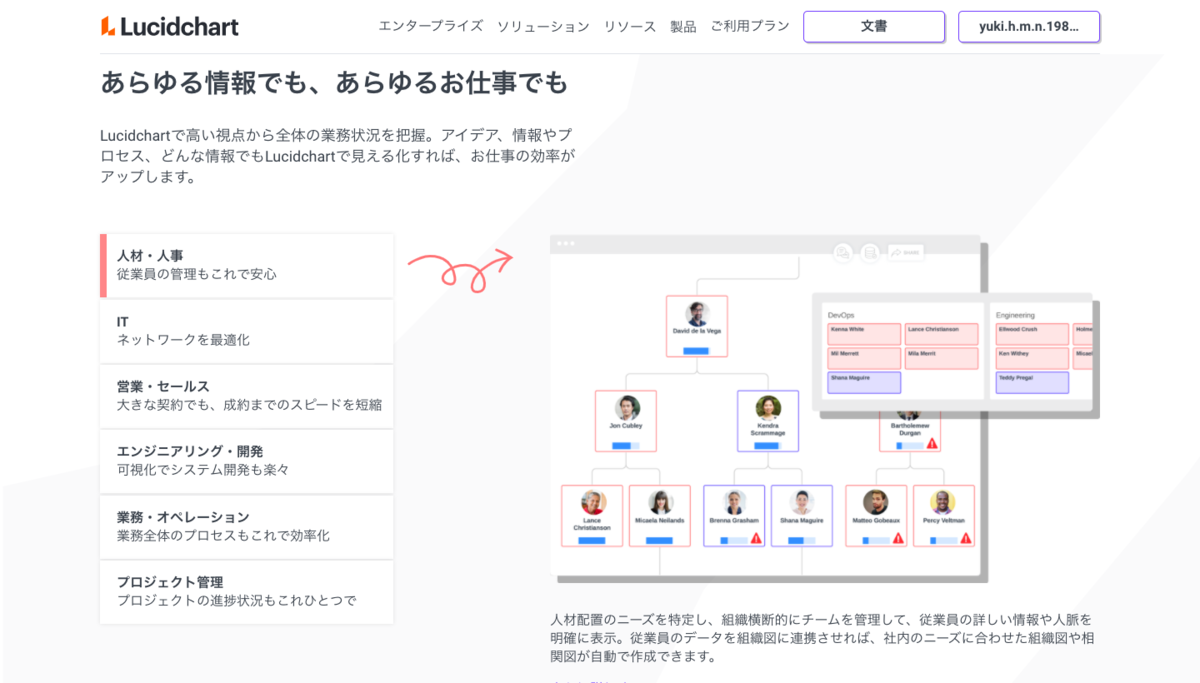
Task: Click warning icon on Brenna Grasham card
Action: tap(756, 539)
